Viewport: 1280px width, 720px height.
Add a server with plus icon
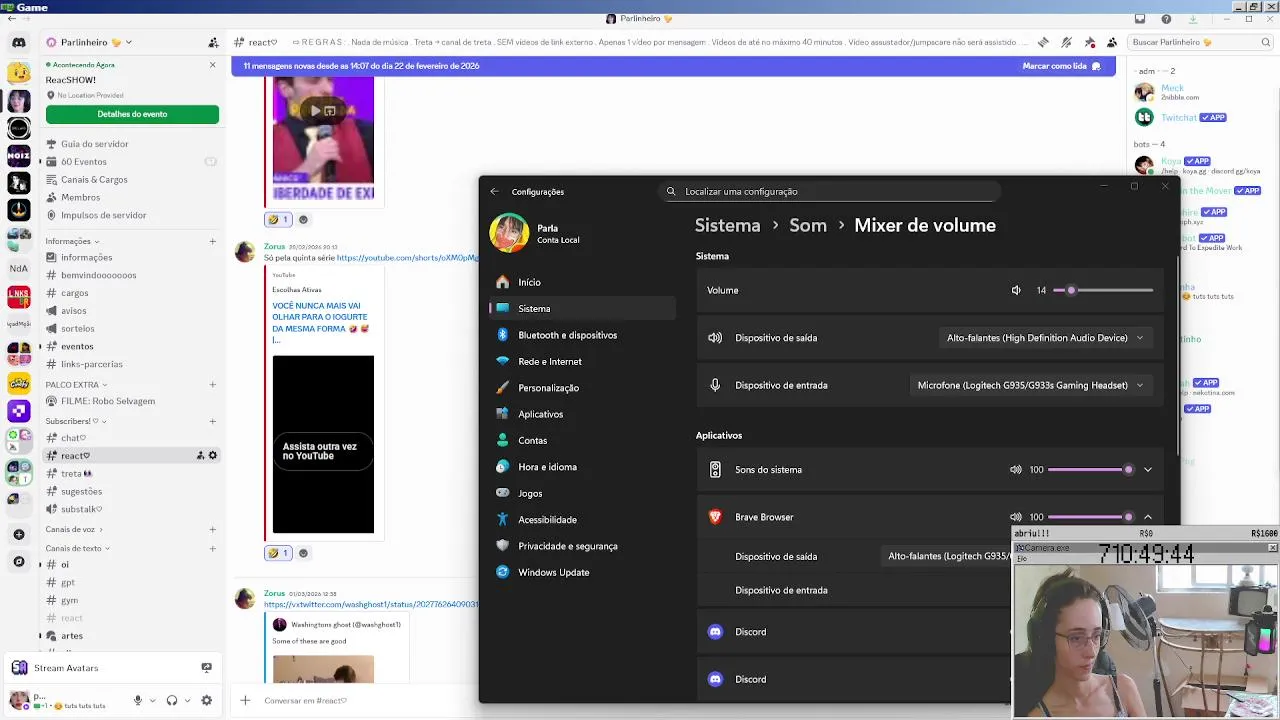click(x=18, y=535)
